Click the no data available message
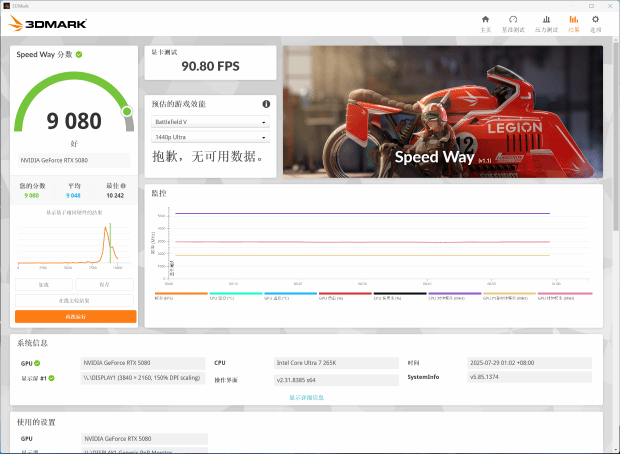The height and width of the screenshot is (454, 620). 208,157
